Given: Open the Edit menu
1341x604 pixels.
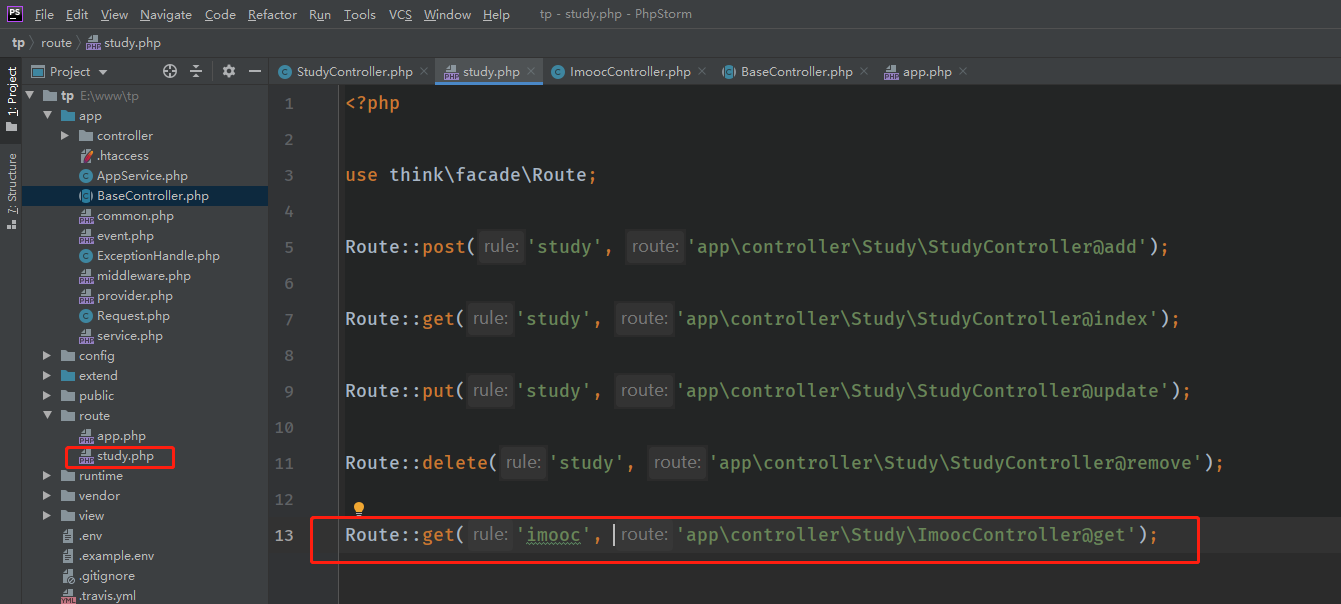Looking at the screenshot, I should (x=77, y=14).
